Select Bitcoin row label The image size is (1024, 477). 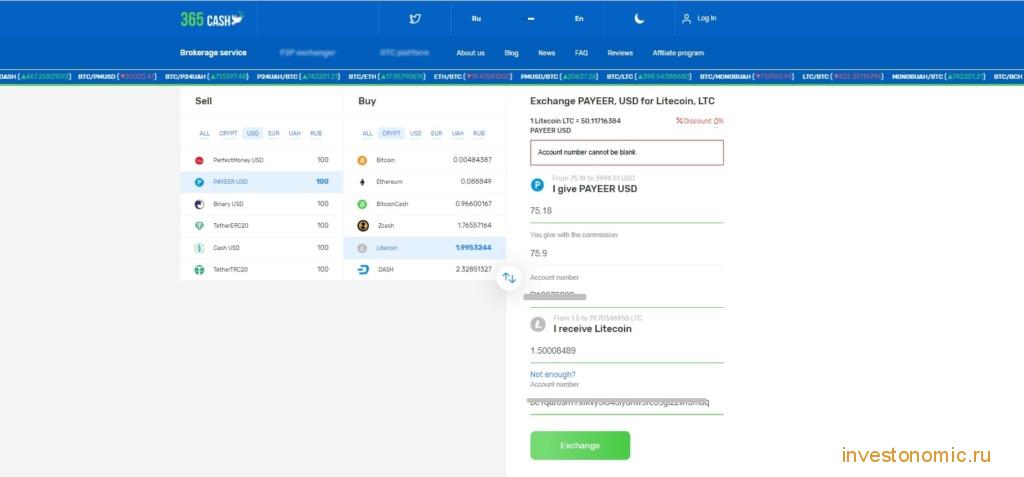(385, 160)
